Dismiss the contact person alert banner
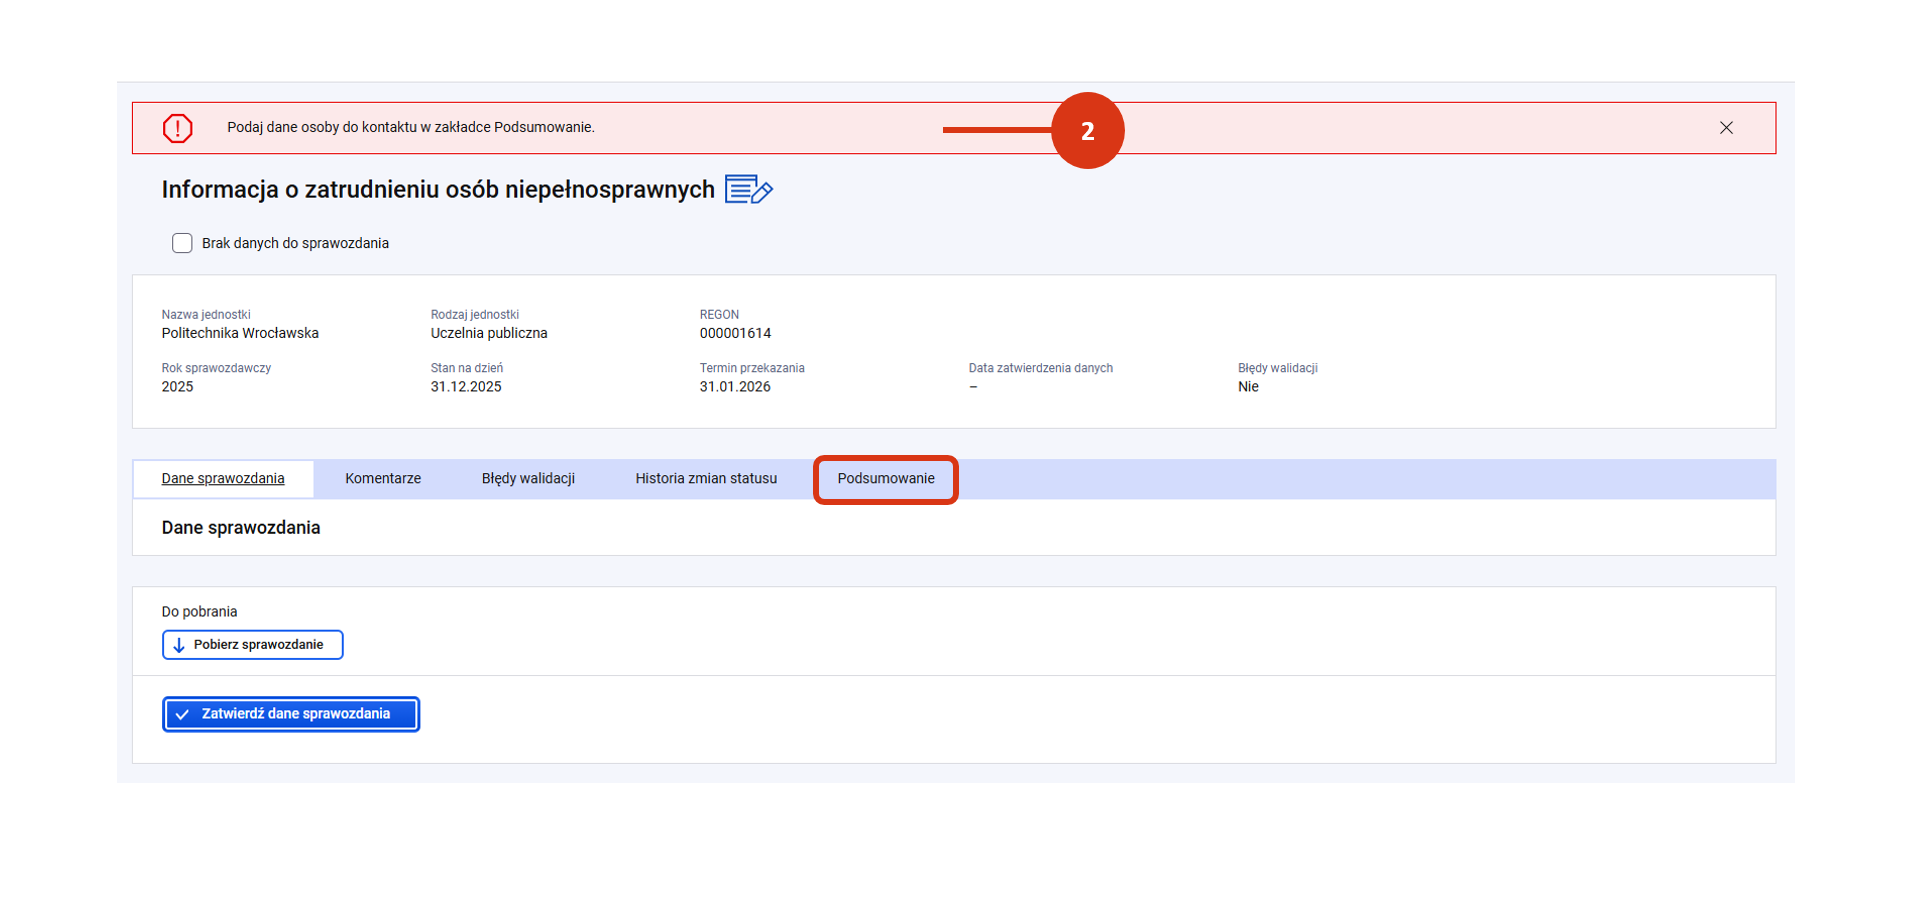Image resolution: width=1915 pixels, height=924 pixels. point(1726,128)
